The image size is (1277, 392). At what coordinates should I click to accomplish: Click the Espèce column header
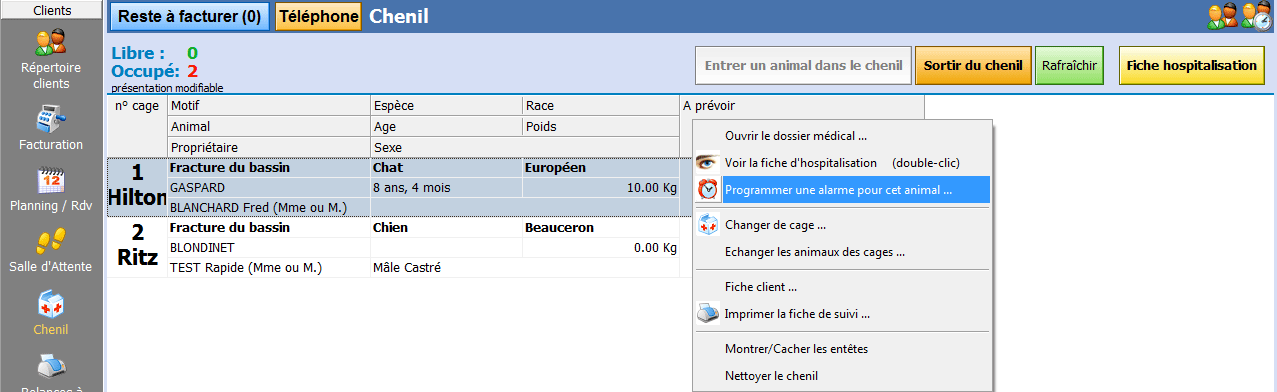pos(445,105)
